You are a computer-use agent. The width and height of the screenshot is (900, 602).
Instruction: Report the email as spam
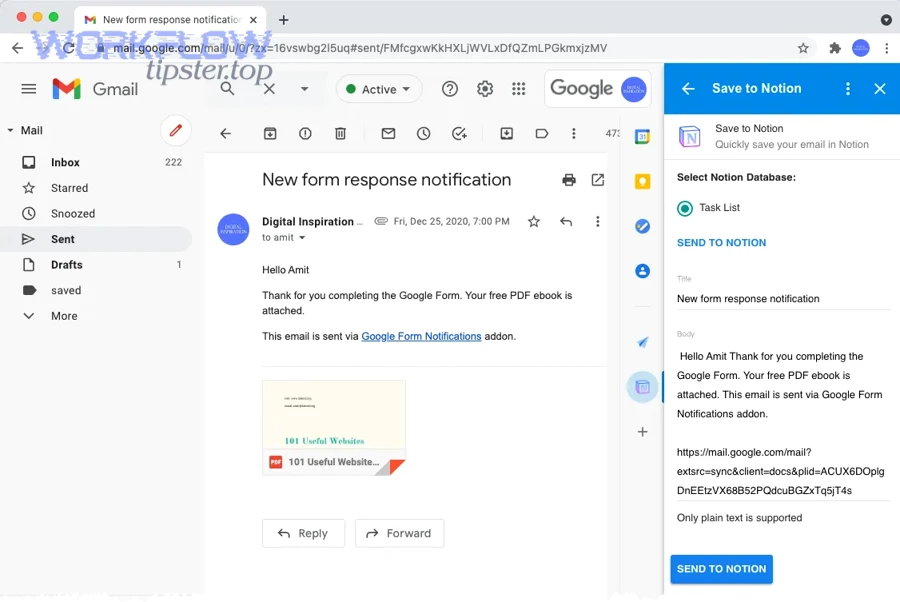[x=305, y=133]
